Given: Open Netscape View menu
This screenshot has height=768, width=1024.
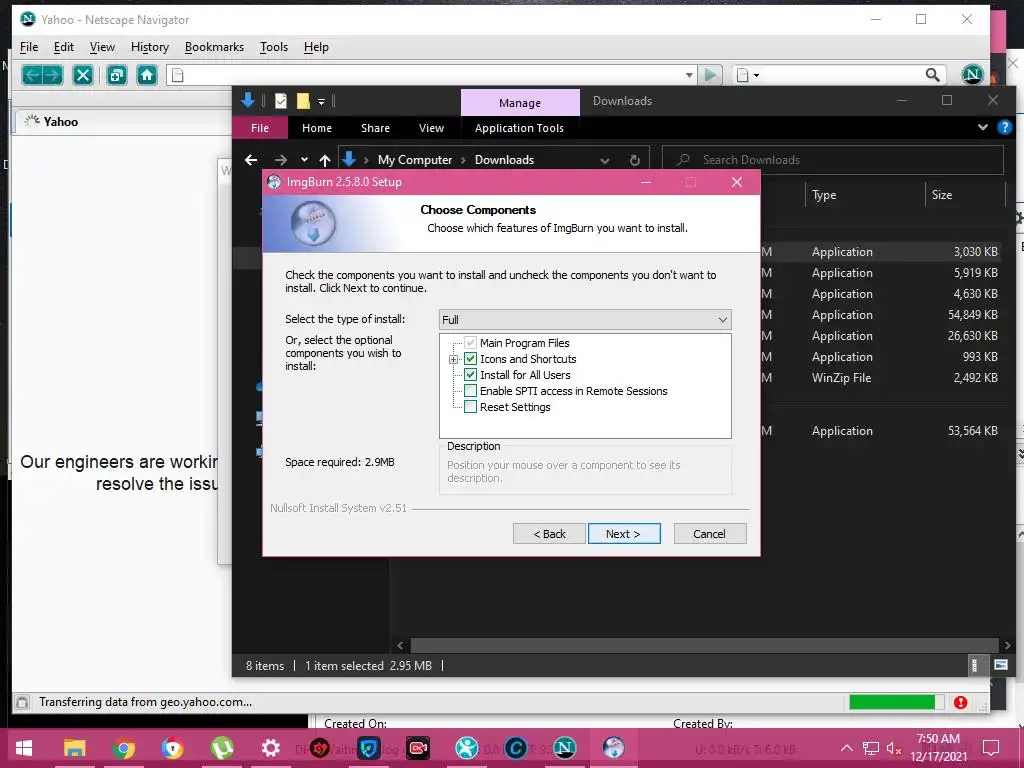Looking at the screenshot, I should (102, 47).
